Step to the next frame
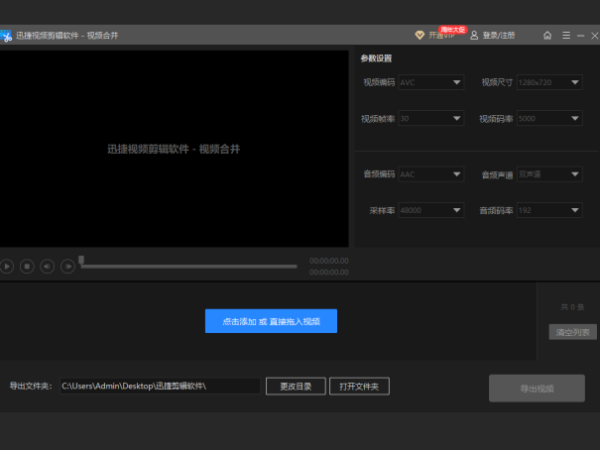This screenshot has height=450, width=600. pyautogui.click(x=67, y=266)
